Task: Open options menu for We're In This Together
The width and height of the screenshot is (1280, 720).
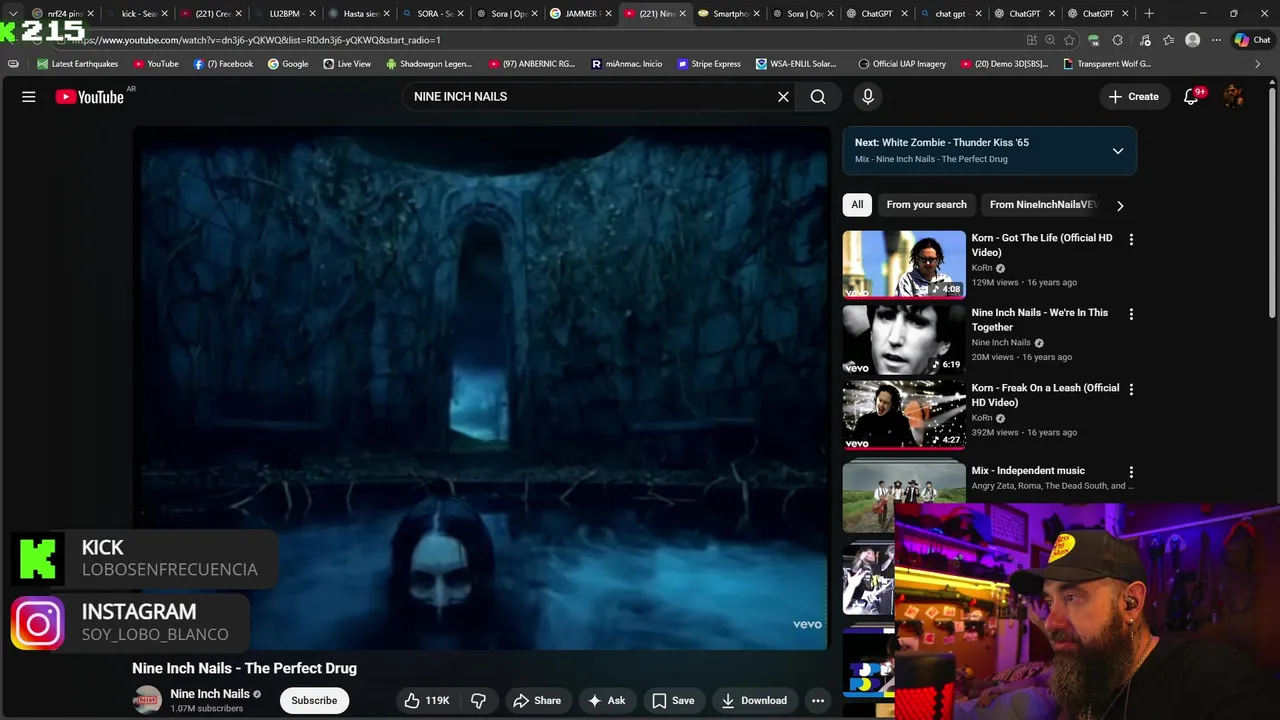Action: [x=1131, y=314]
